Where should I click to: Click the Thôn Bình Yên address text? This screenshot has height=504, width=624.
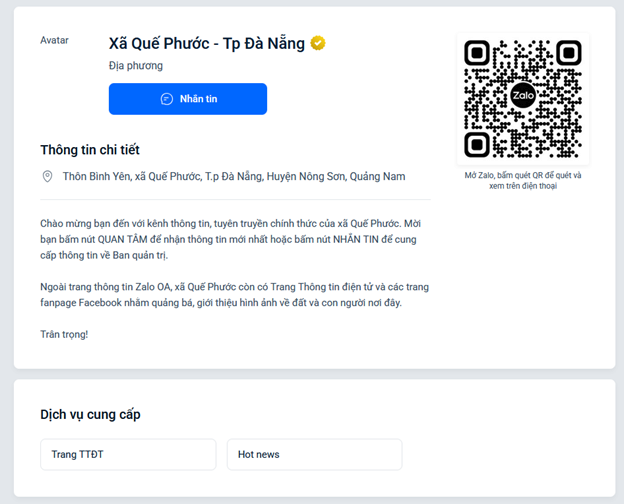point(234,176)
